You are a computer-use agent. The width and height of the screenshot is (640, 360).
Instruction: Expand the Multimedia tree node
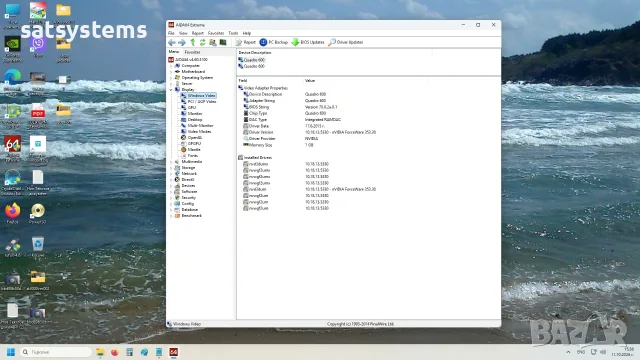click(x=171, y=162)
